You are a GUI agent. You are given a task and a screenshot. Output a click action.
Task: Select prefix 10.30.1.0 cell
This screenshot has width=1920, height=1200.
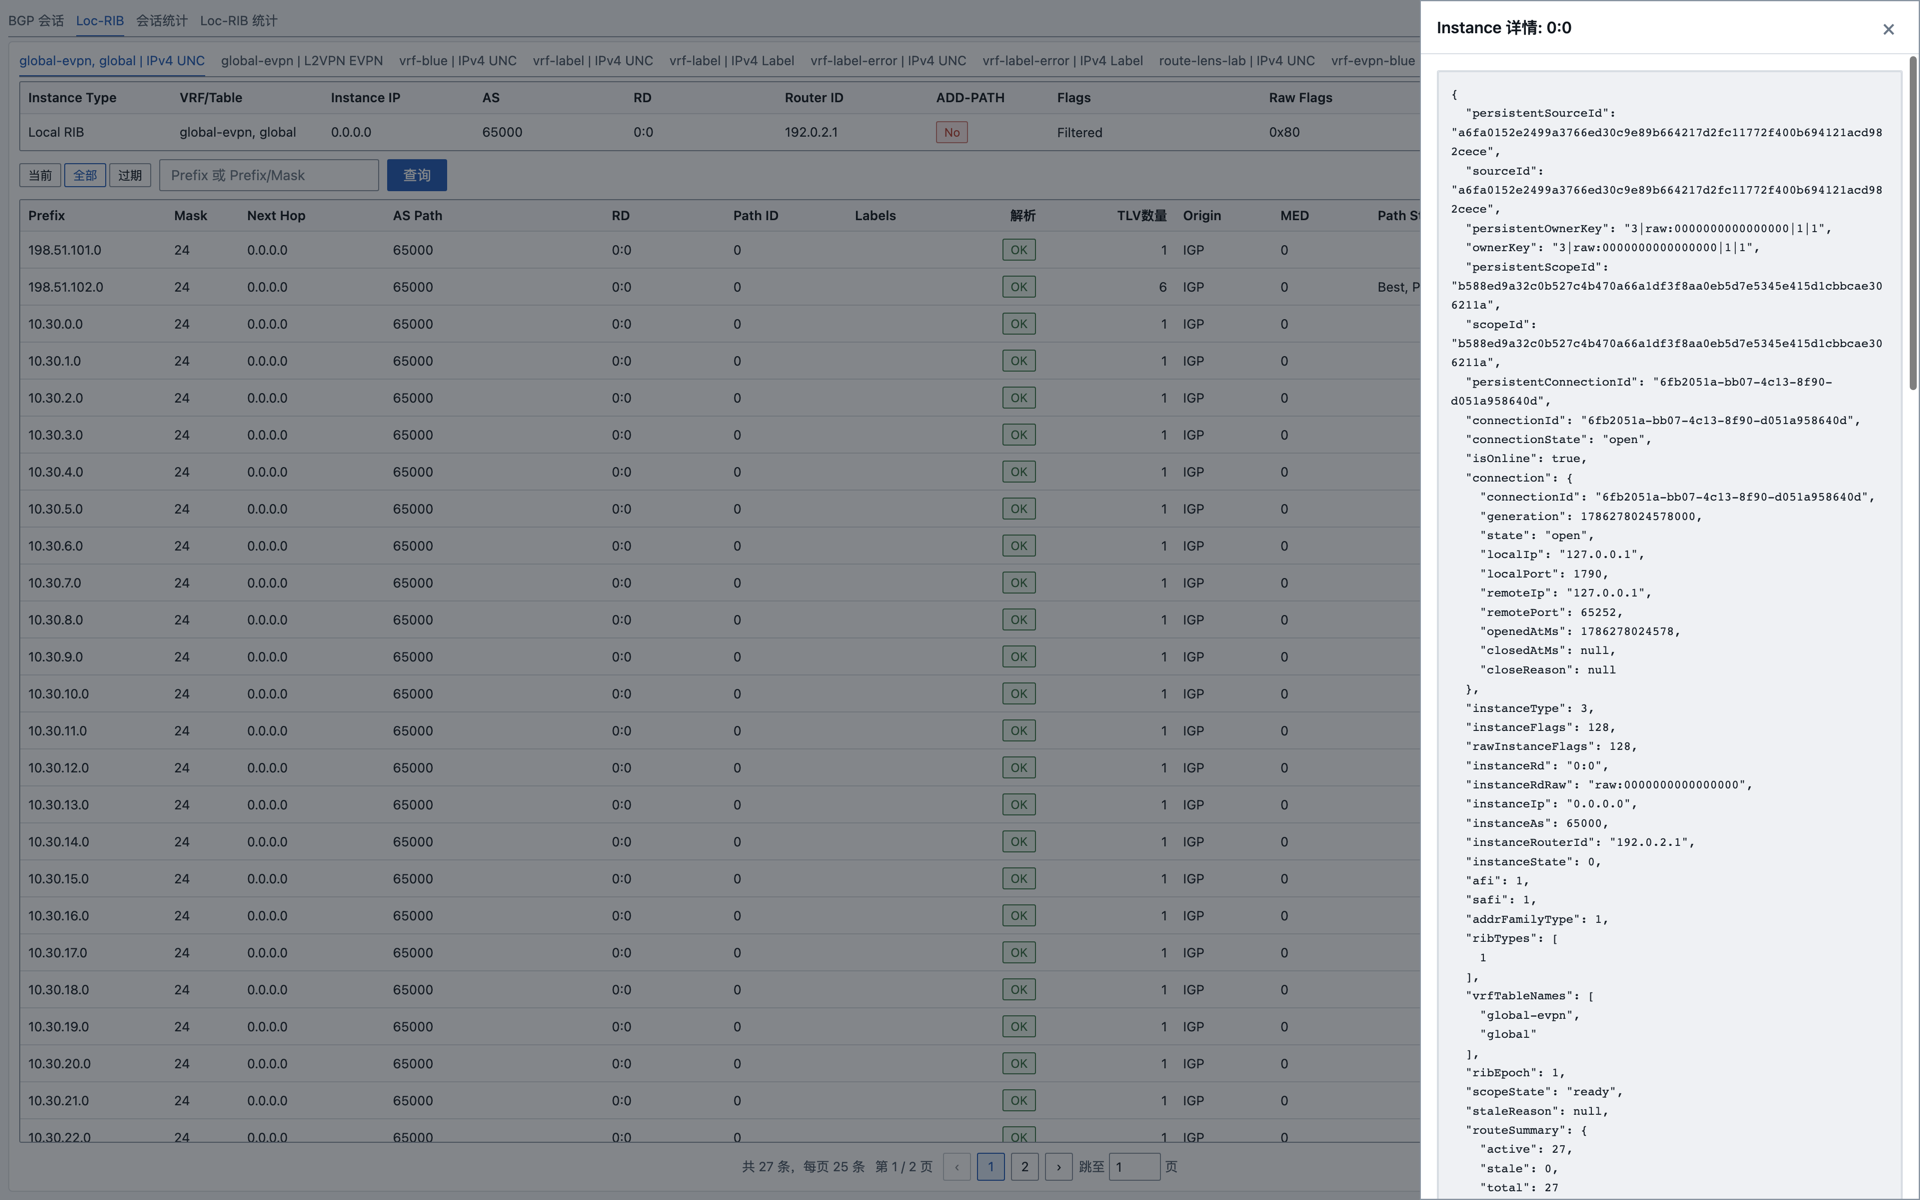[x=55, y=361]
